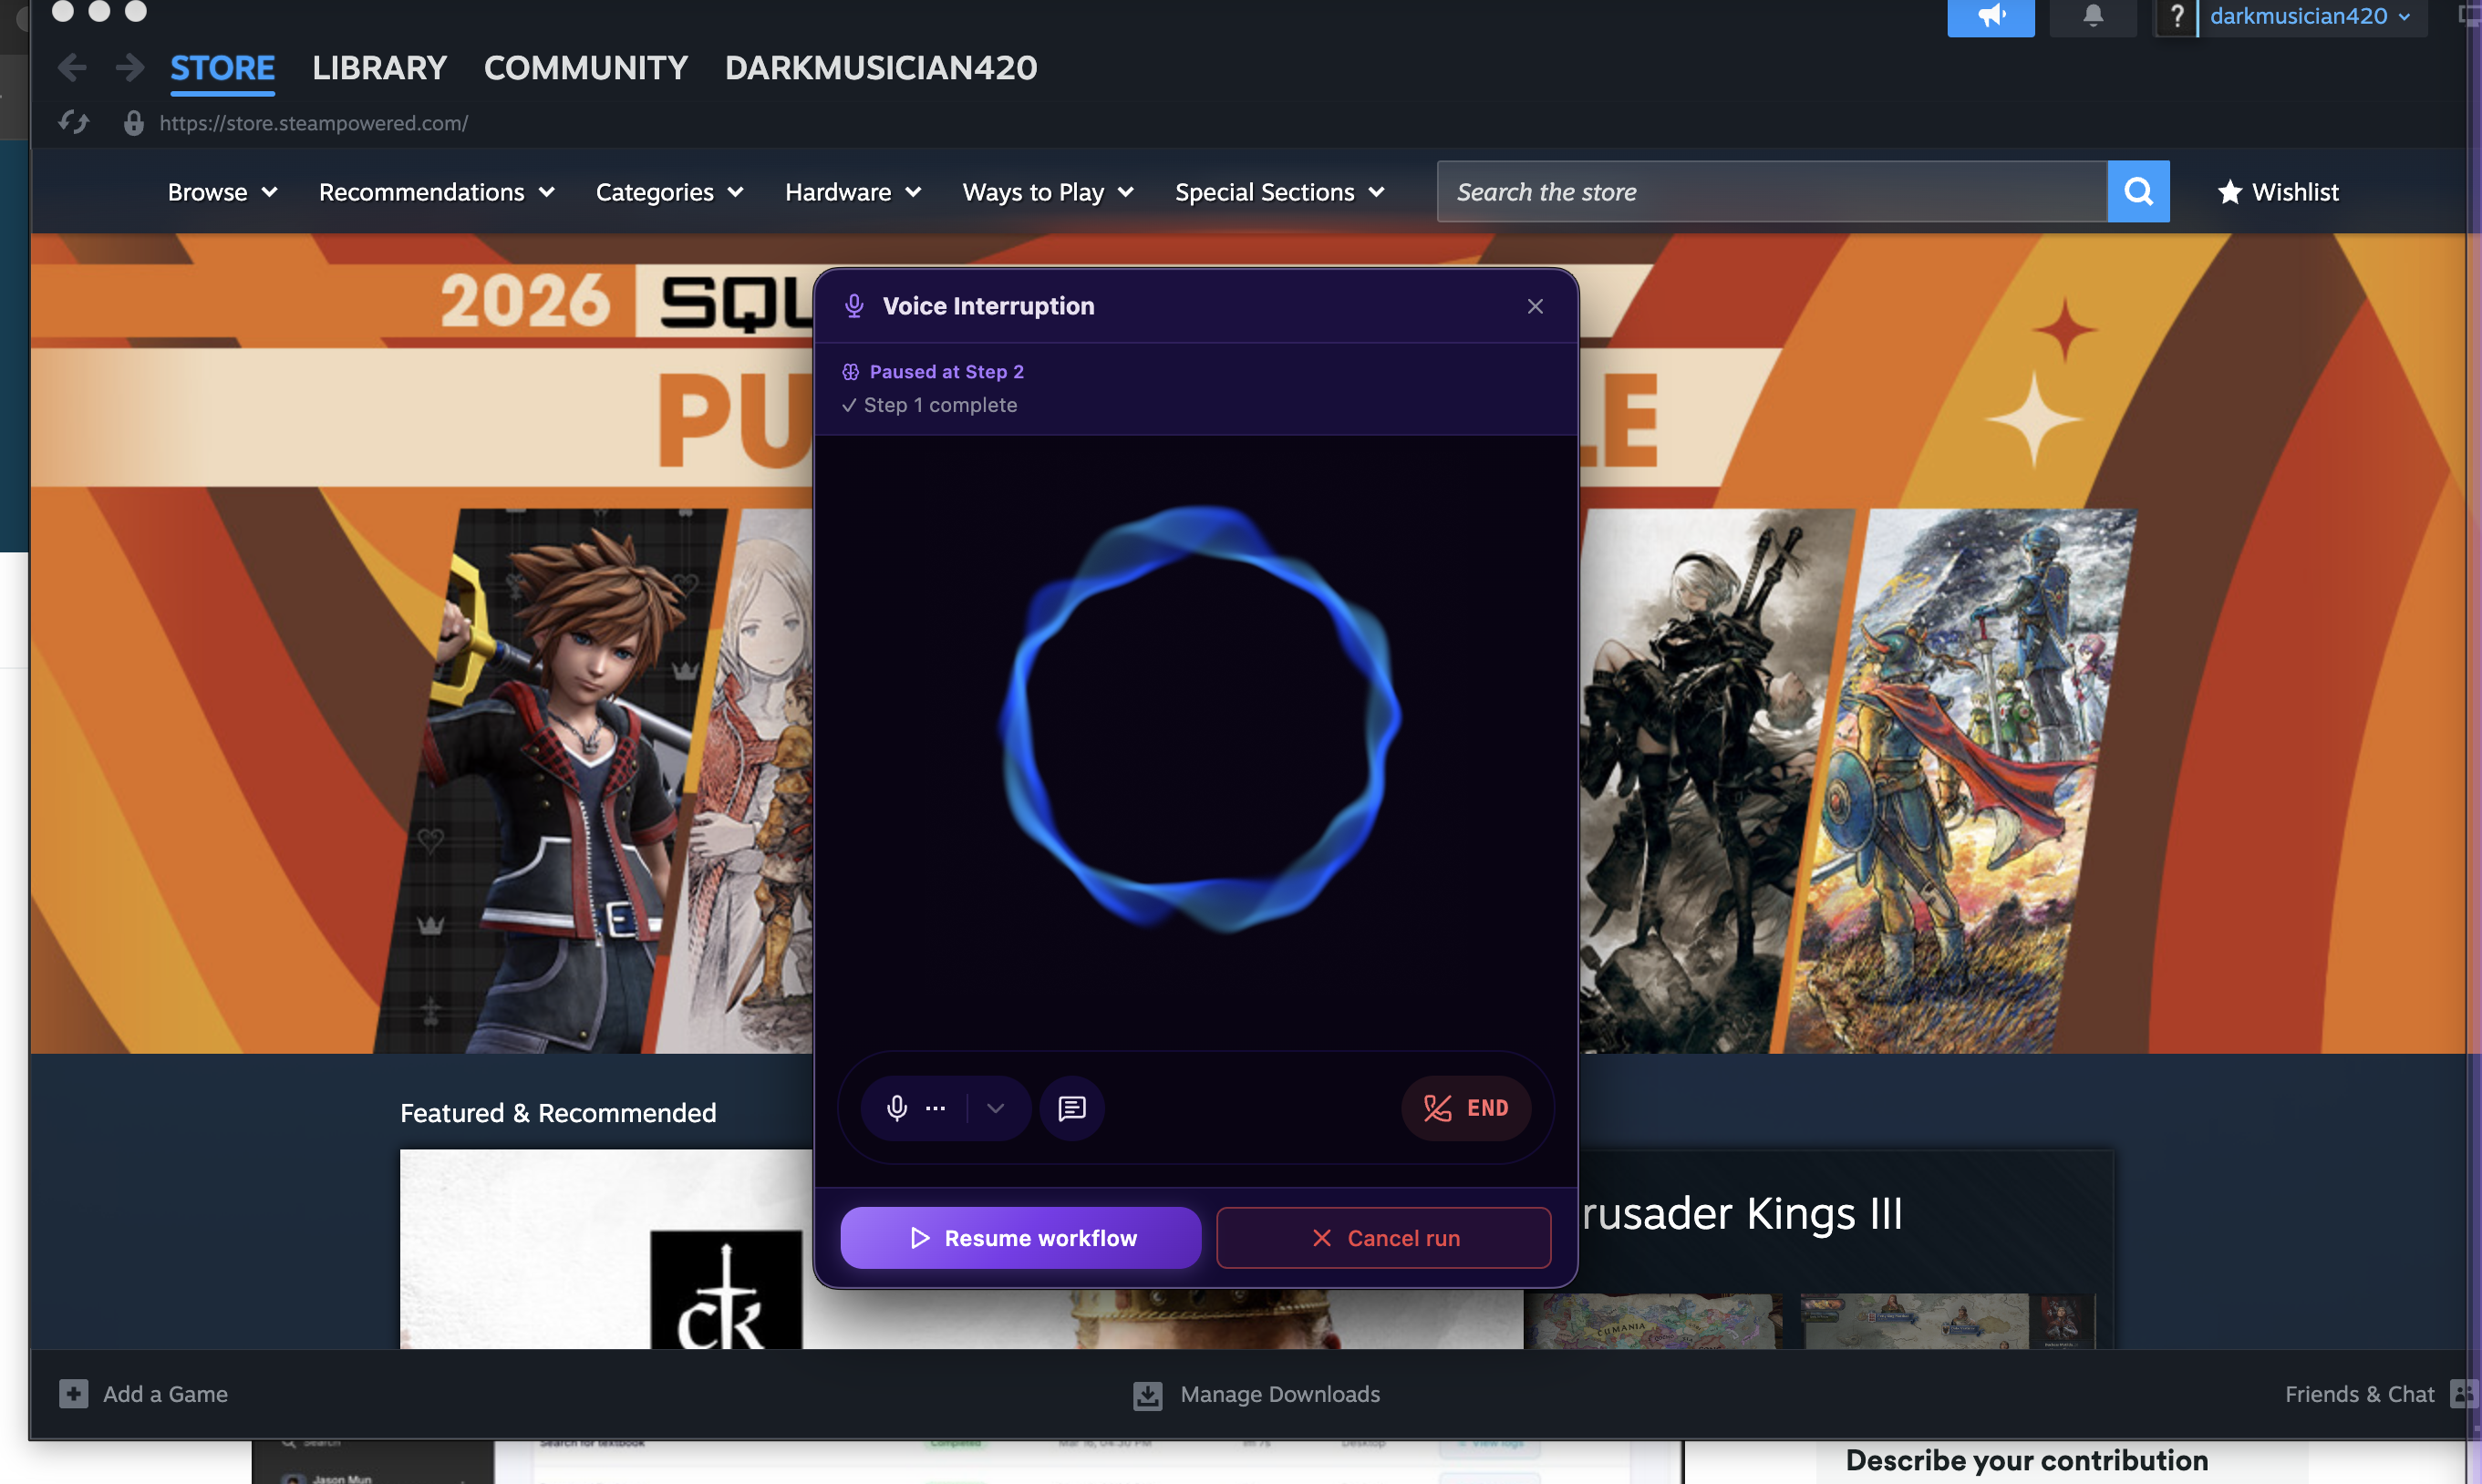Close the Voice Interruption dialog
Viewport: 2482px width, 1484px height.
coord(1535,306)
